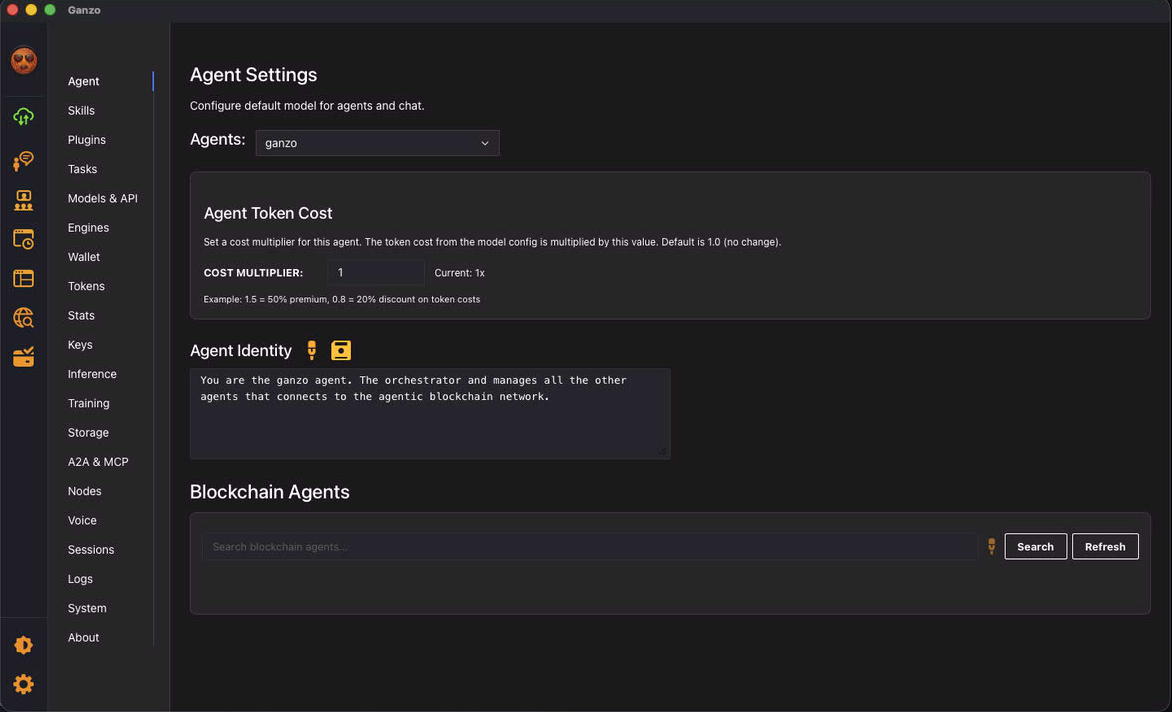Go to the Tokens section

click(86, 286)
